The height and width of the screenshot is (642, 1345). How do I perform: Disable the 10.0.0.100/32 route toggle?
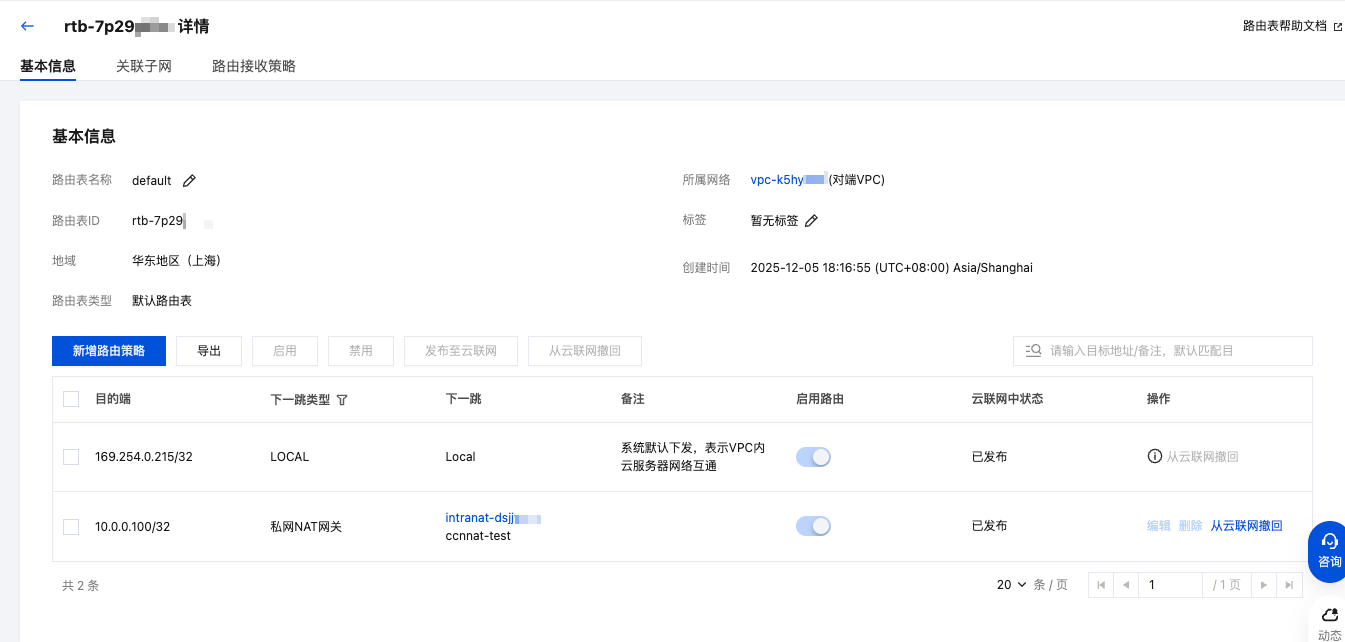813,527
